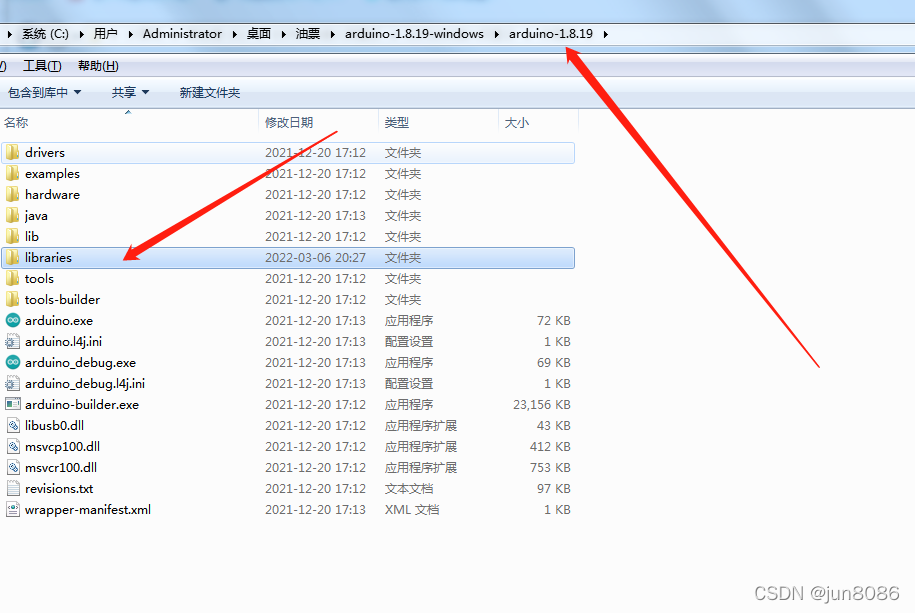Click the XML 文档 type cell
Viewport: 915px width, 613px height.
pyautogui.click(x=411, y=510)
